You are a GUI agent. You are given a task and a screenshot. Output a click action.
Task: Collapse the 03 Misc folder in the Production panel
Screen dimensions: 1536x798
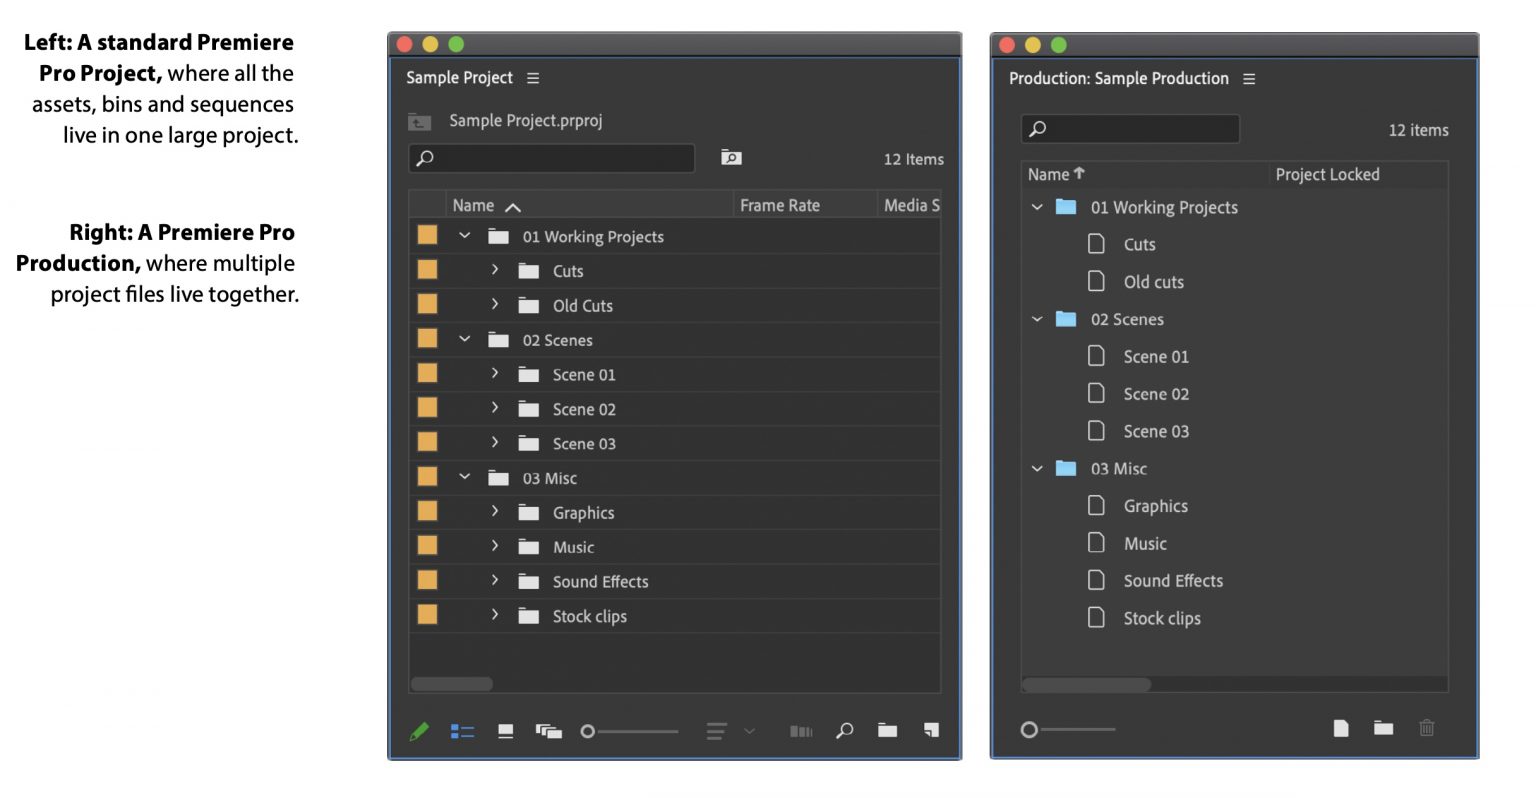pos(1037,468)
